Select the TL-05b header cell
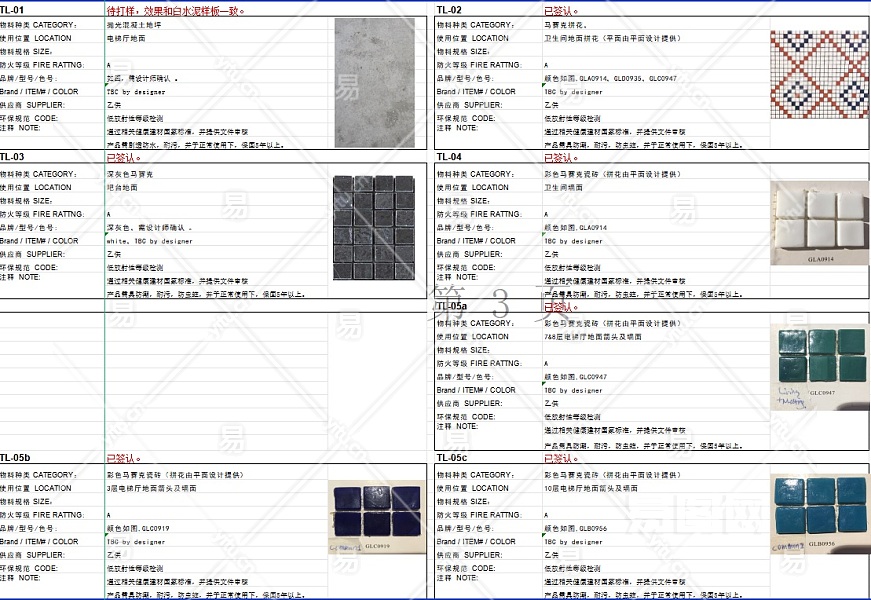Image resolution: width=871 pixels, height=600 pixels. [16, 458]
